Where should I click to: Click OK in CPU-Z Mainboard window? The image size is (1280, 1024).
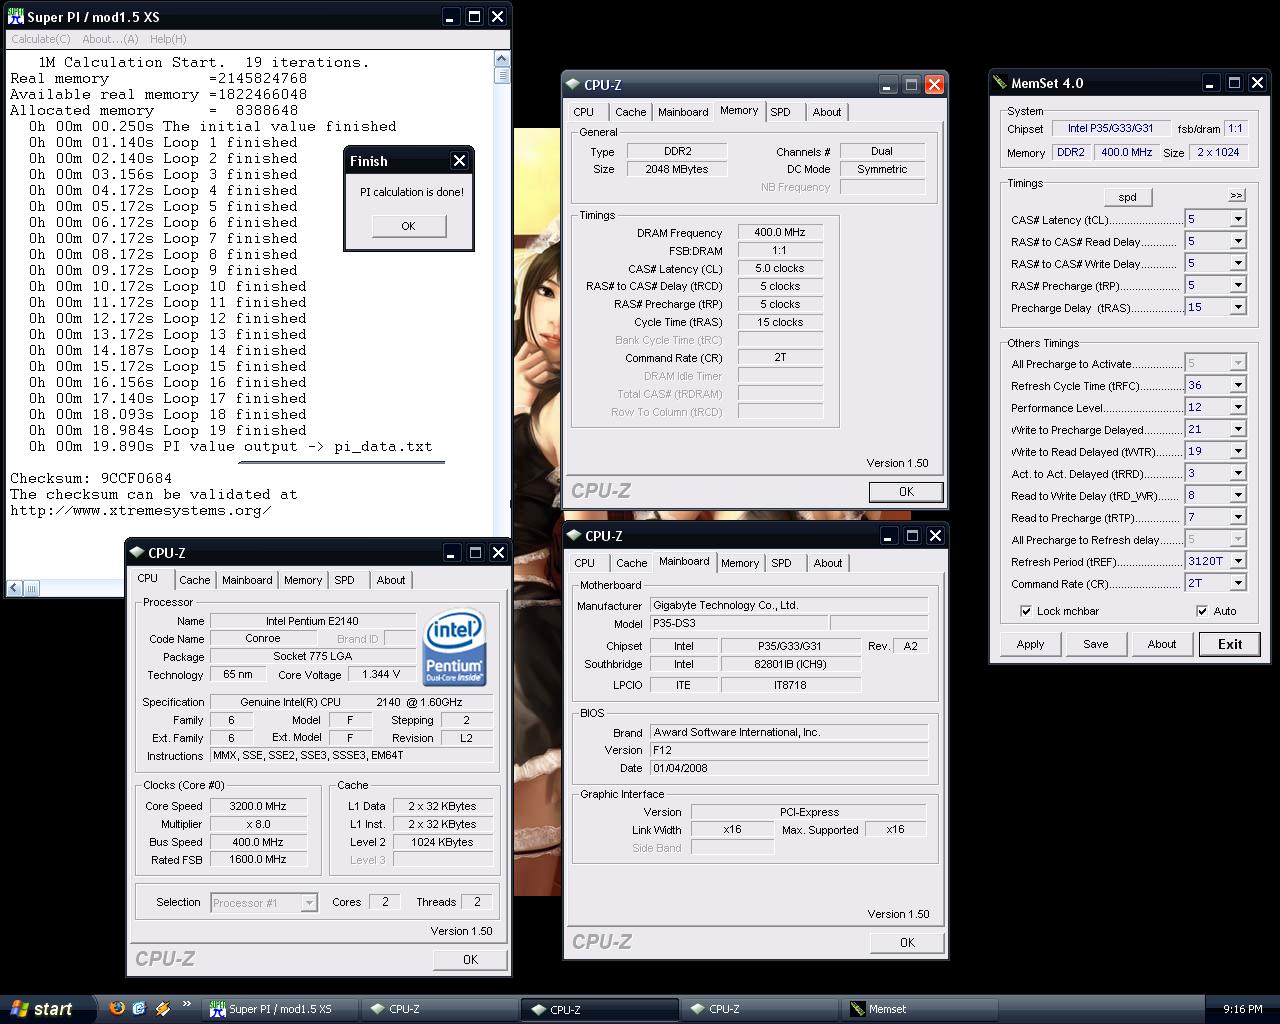[907, 942]
